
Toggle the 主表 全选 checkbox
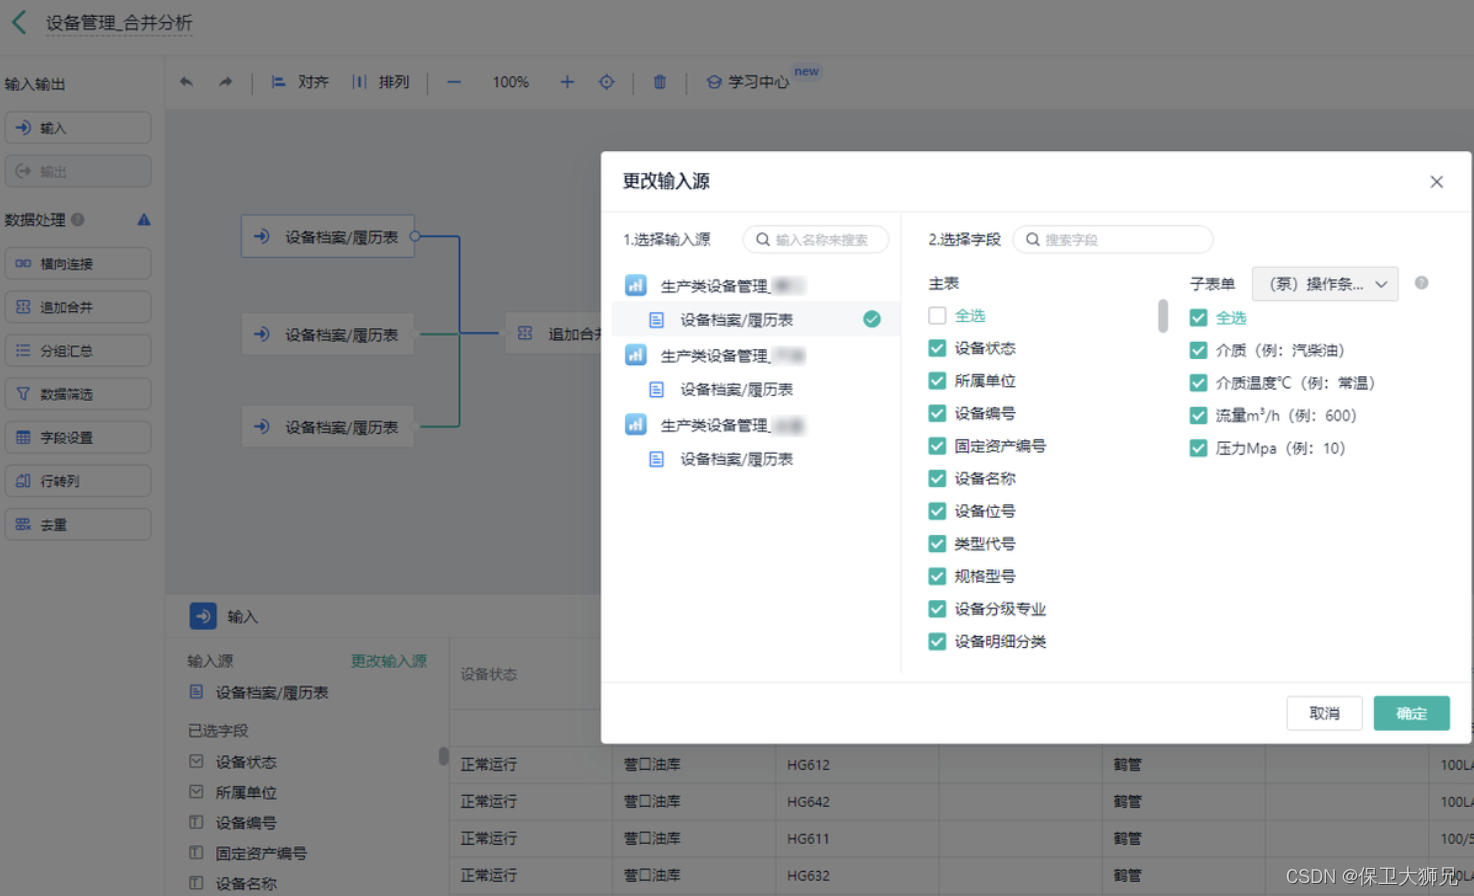click(937, 315)
